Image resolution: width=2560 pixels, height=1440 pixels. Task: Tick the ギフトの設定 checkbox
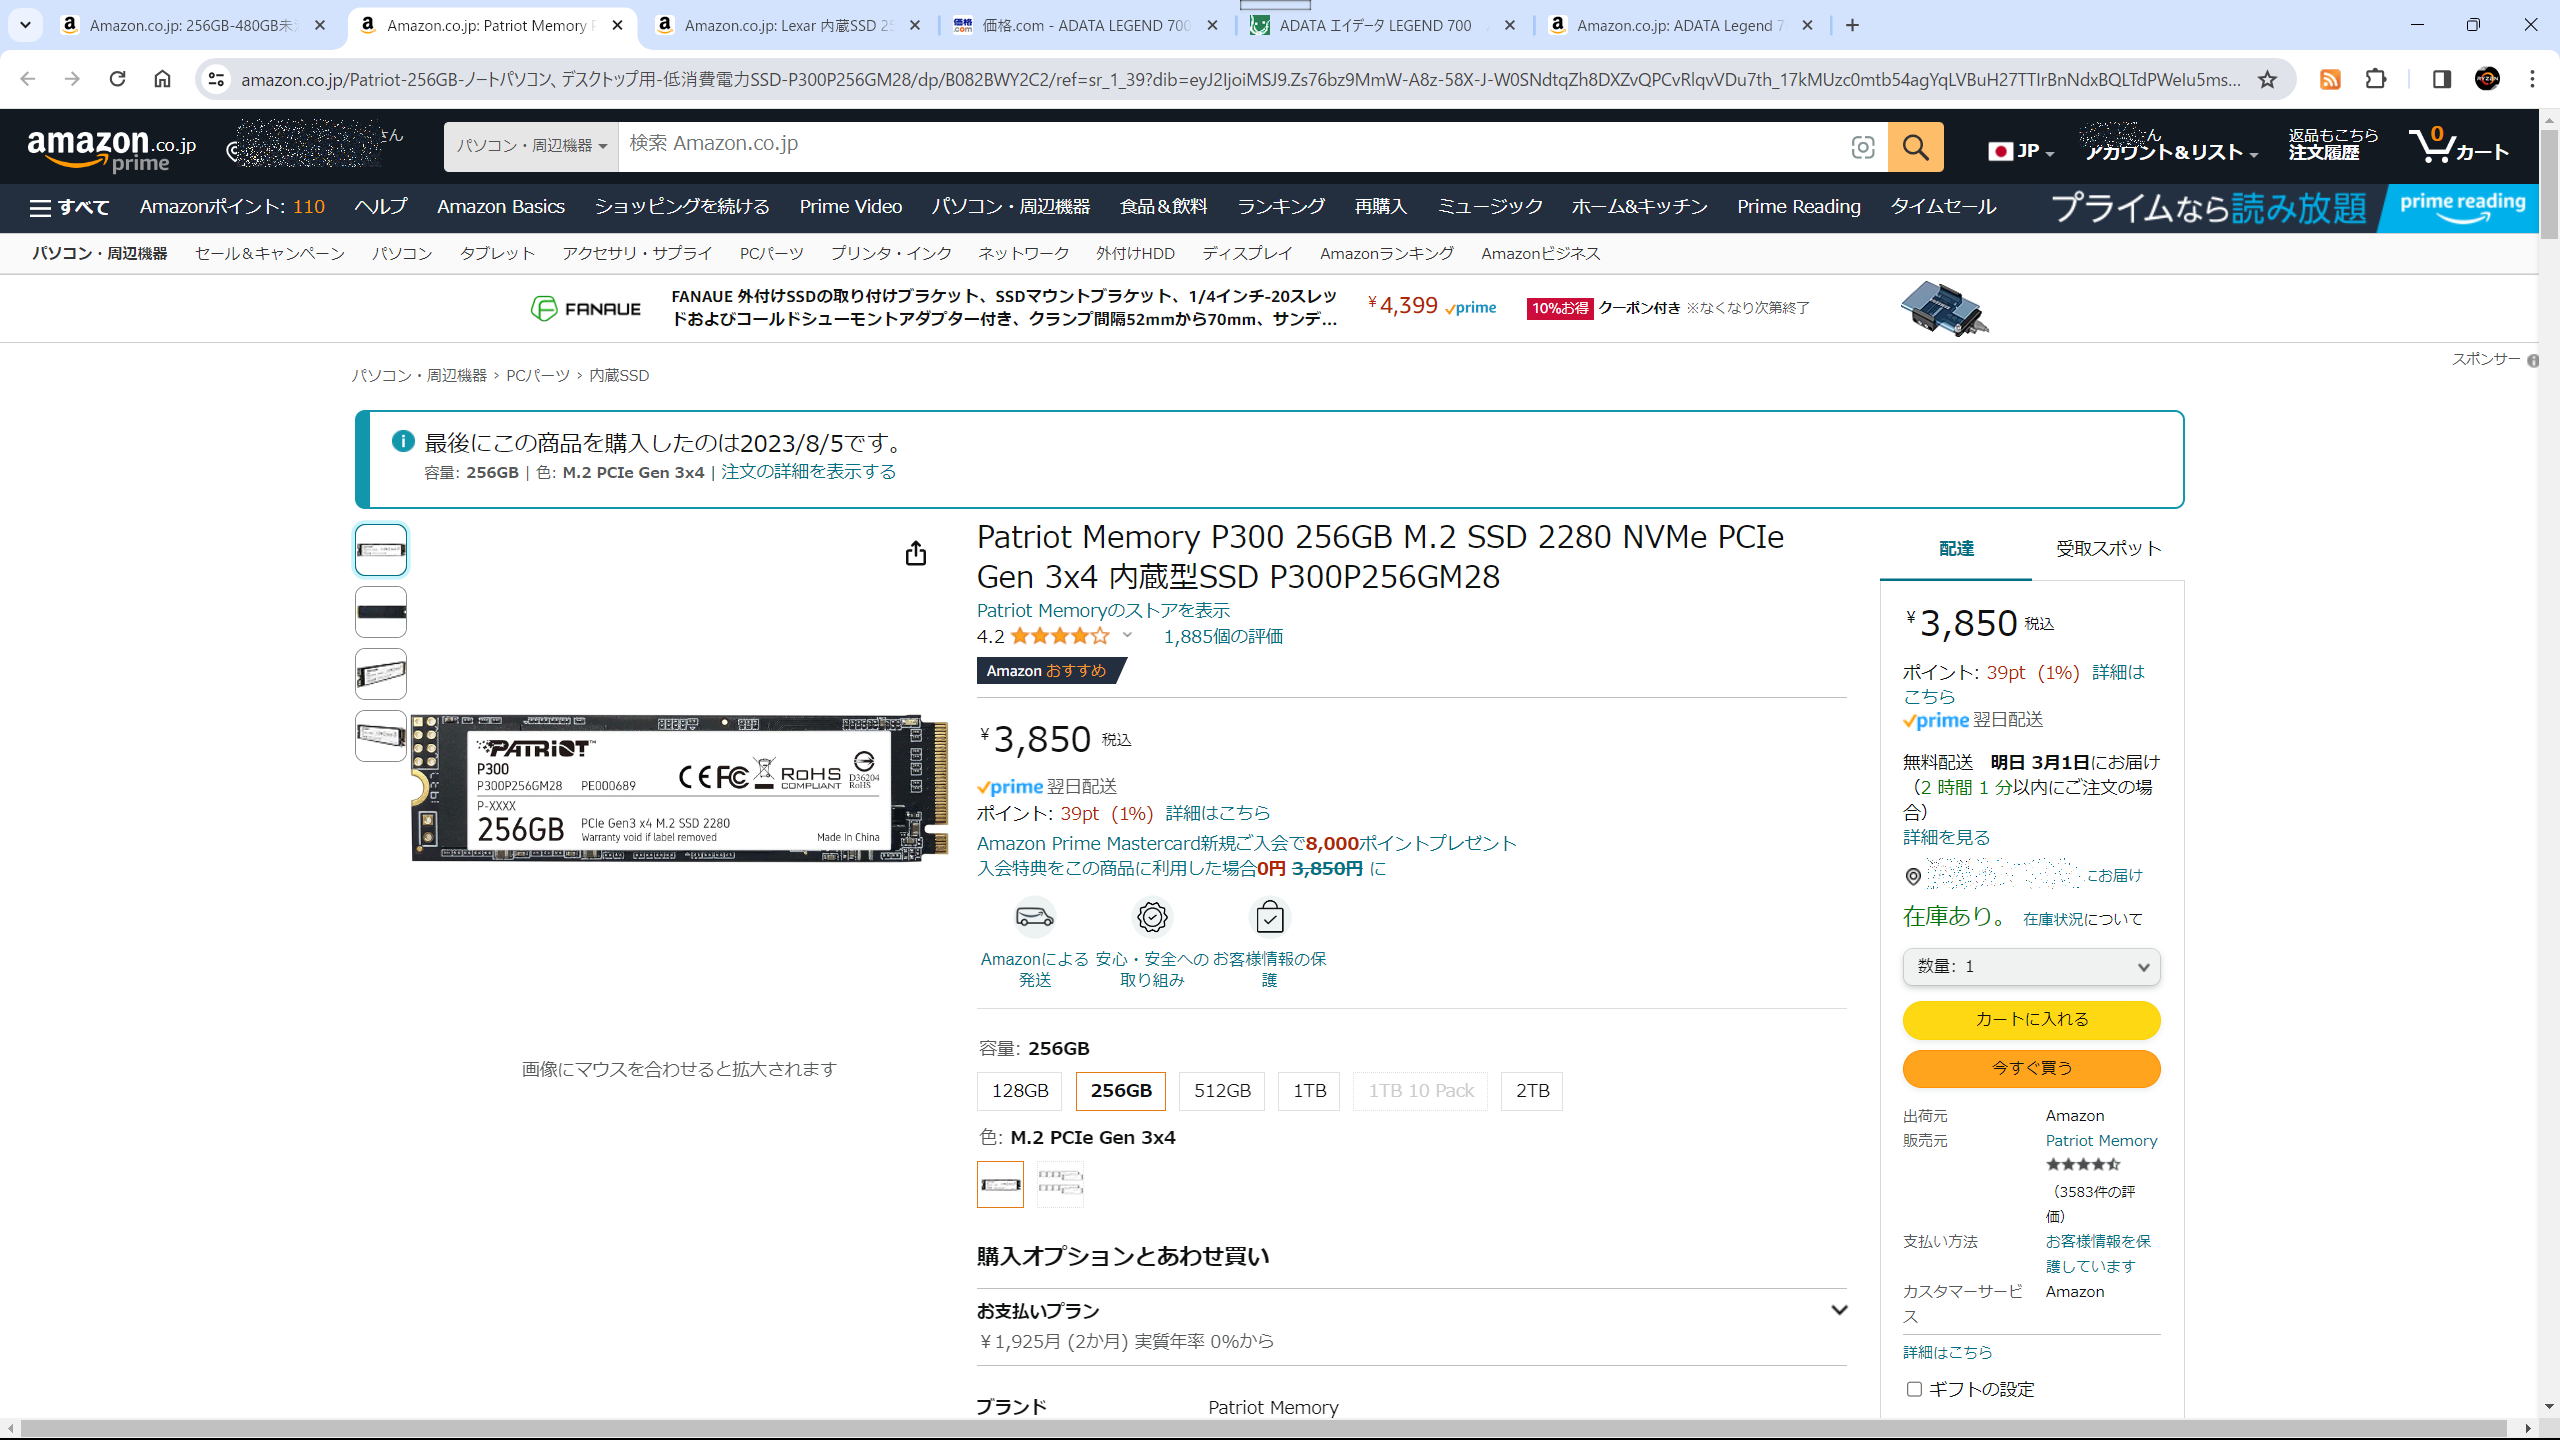click(1914, 1389)
